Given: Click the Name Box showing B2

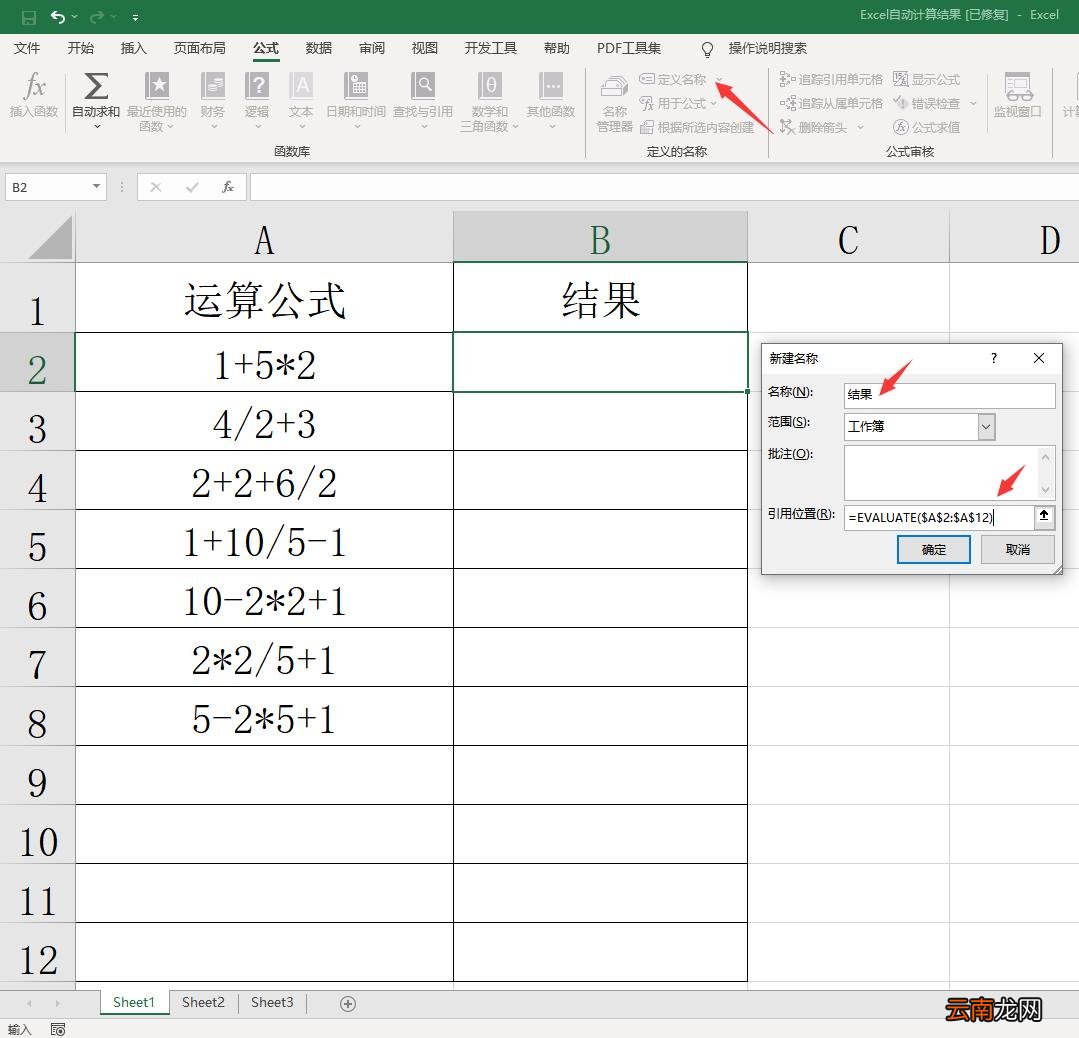Looking at the screenshot, I should [x=47, y=187].
